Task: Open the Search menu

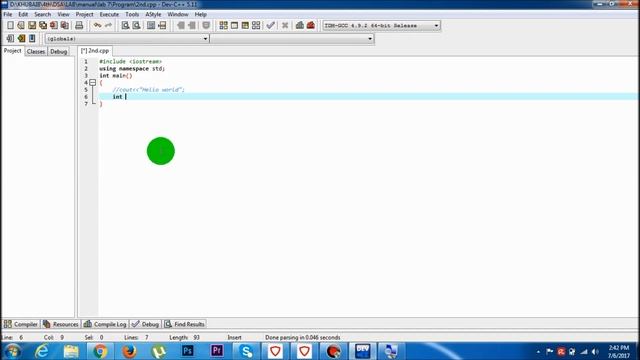Action: [42, 14]
